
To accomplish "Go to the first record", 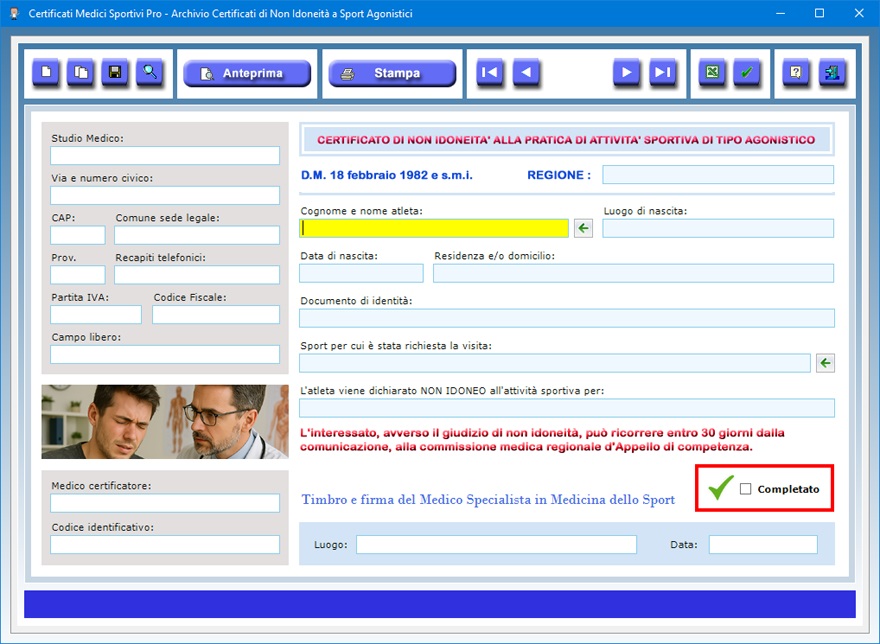I will [x=490, y=73].
